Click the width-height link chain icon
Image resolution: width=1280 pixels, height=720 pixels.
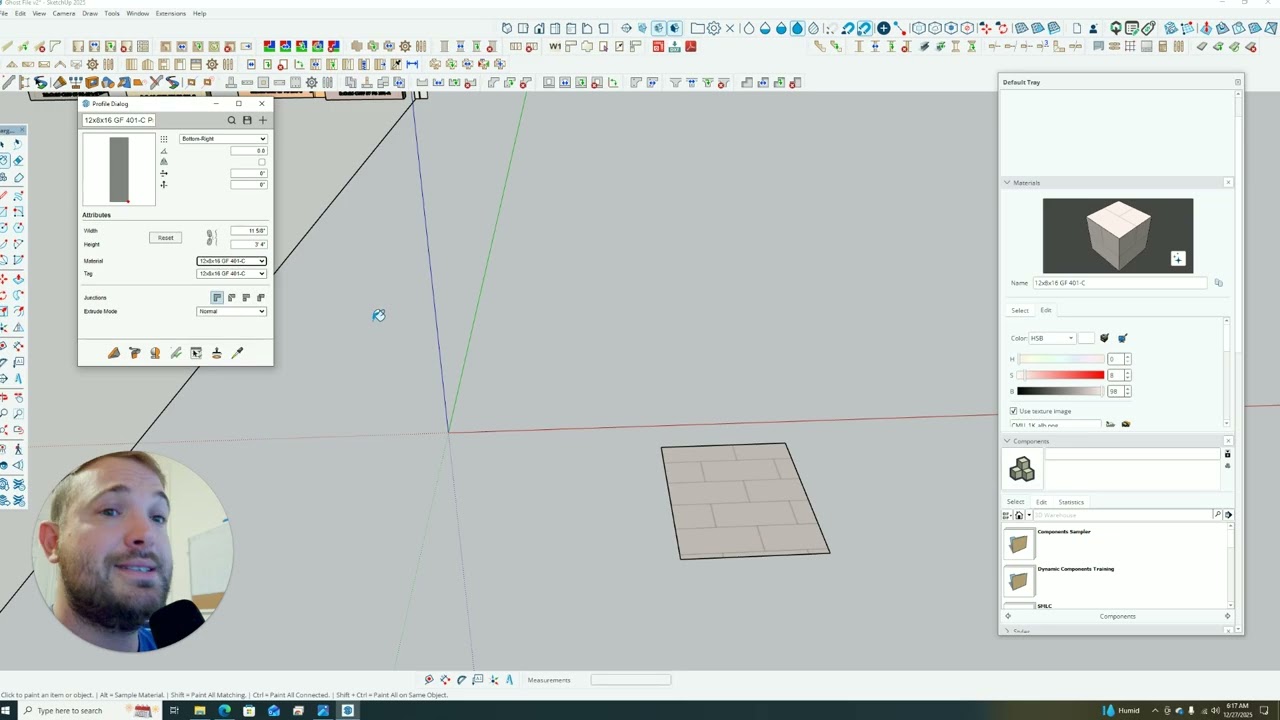pyautogui.click(x=211, y=238)
